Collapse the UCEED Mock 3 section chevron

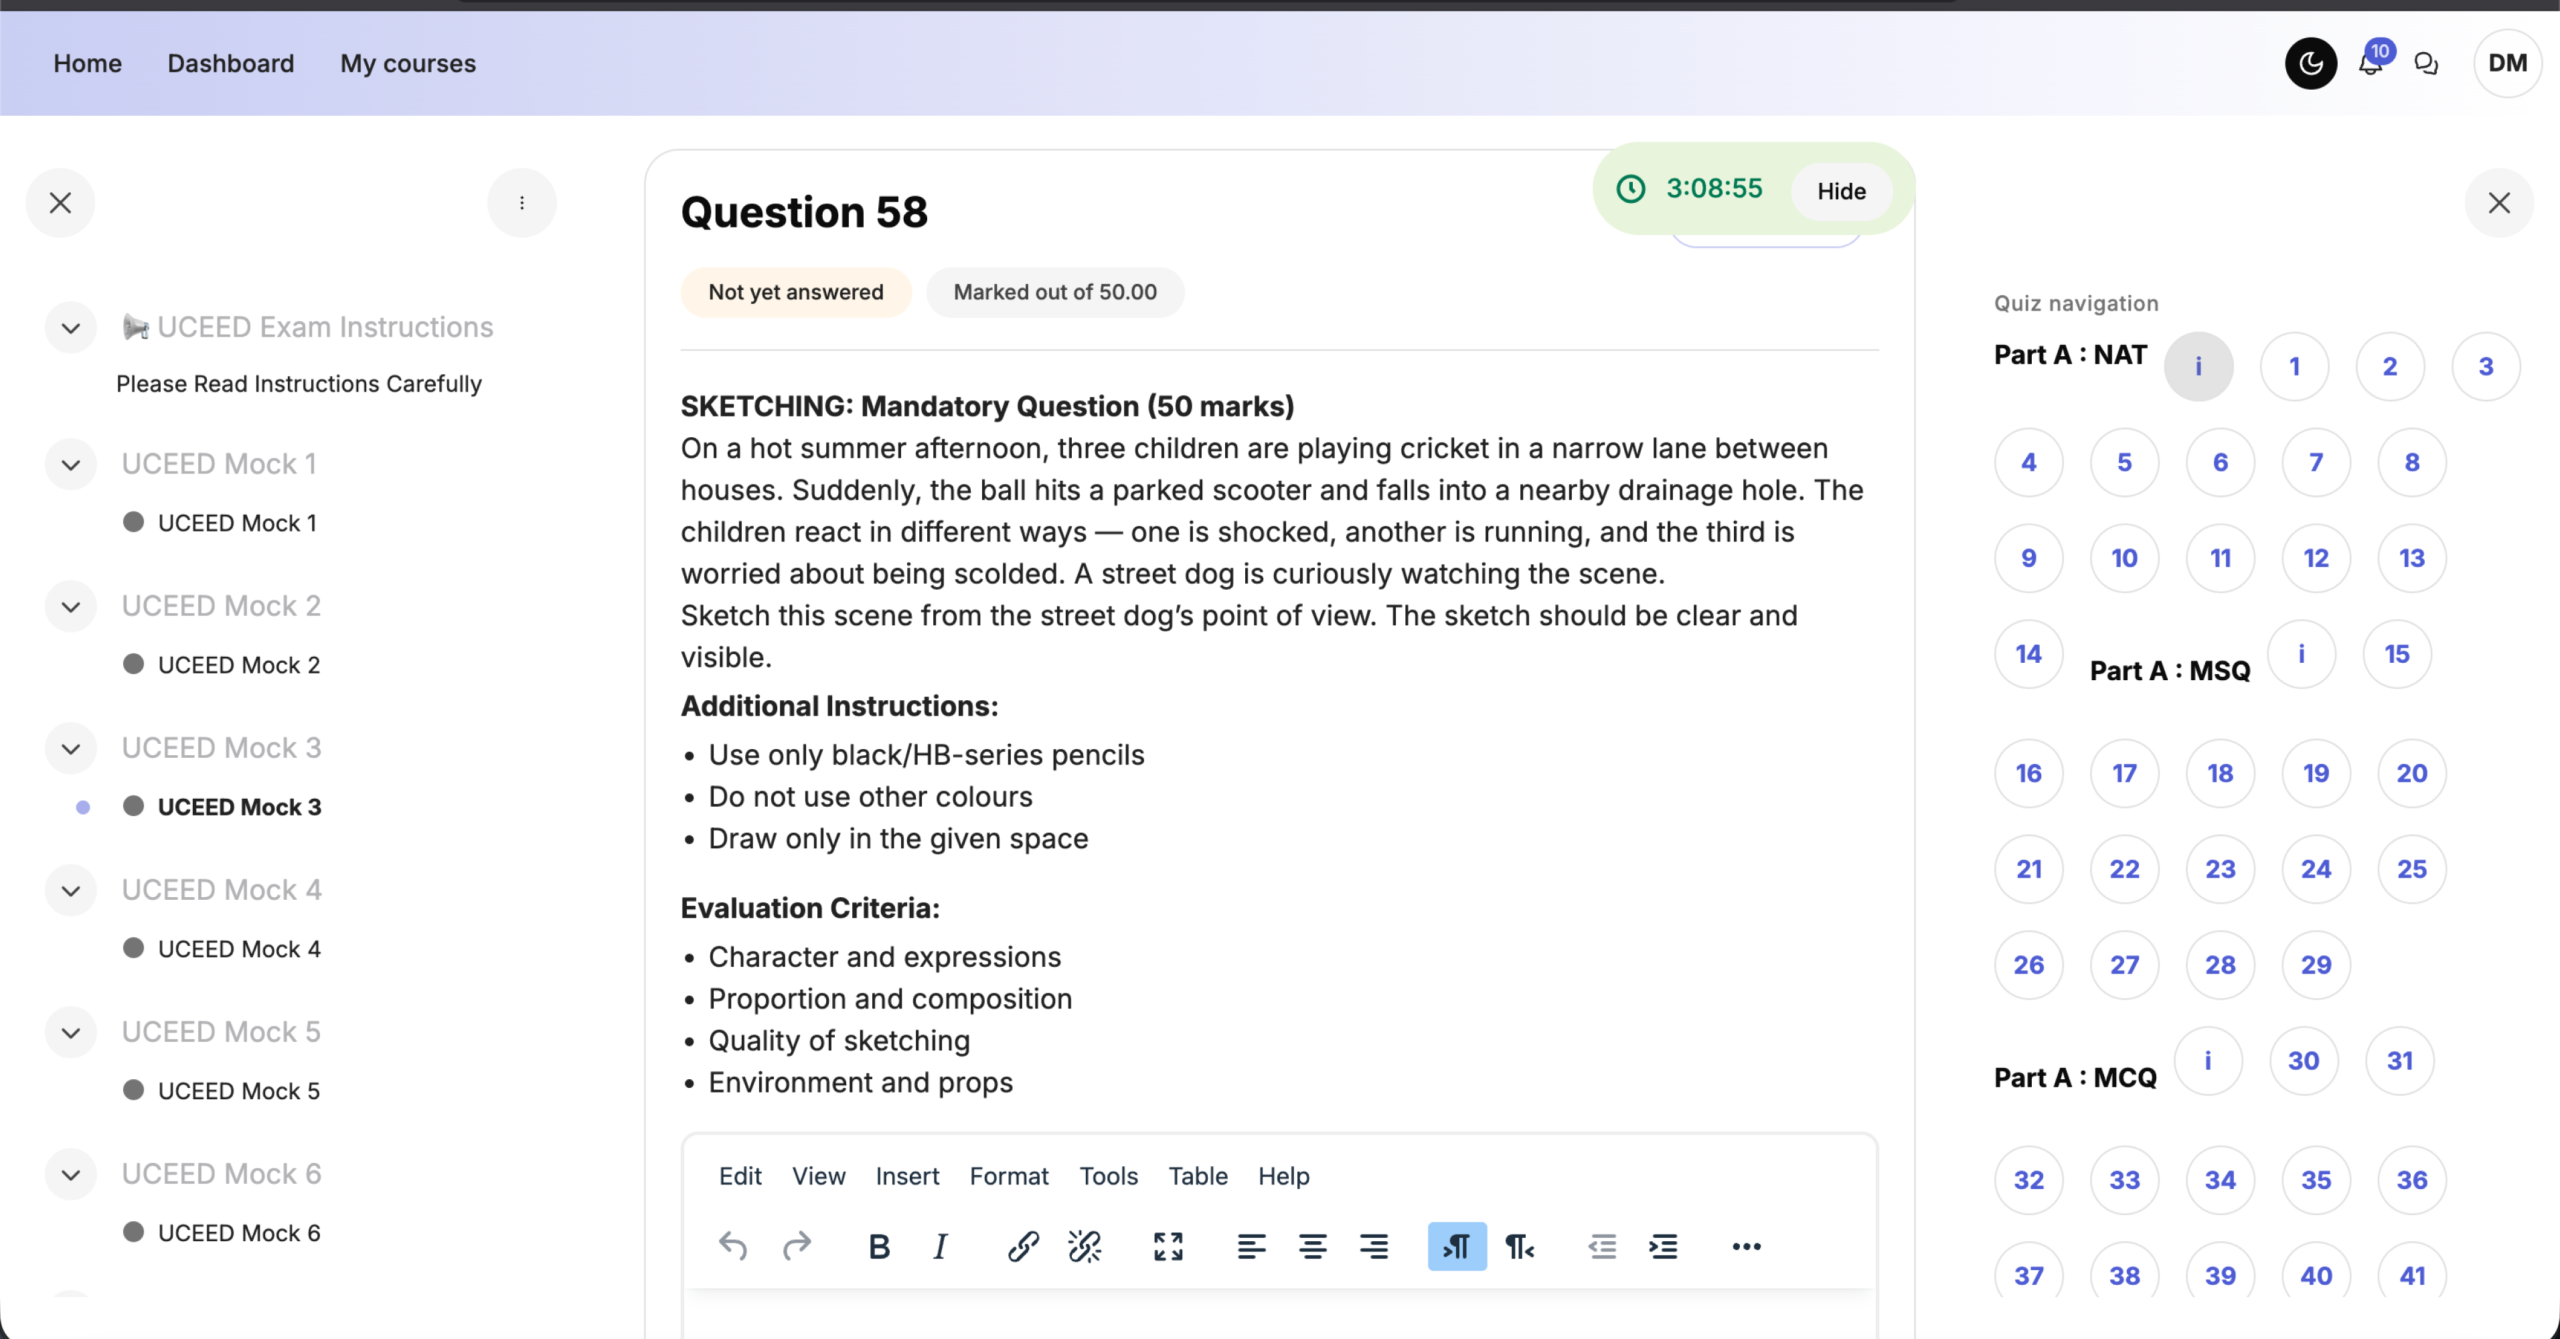tap(71, 749)
